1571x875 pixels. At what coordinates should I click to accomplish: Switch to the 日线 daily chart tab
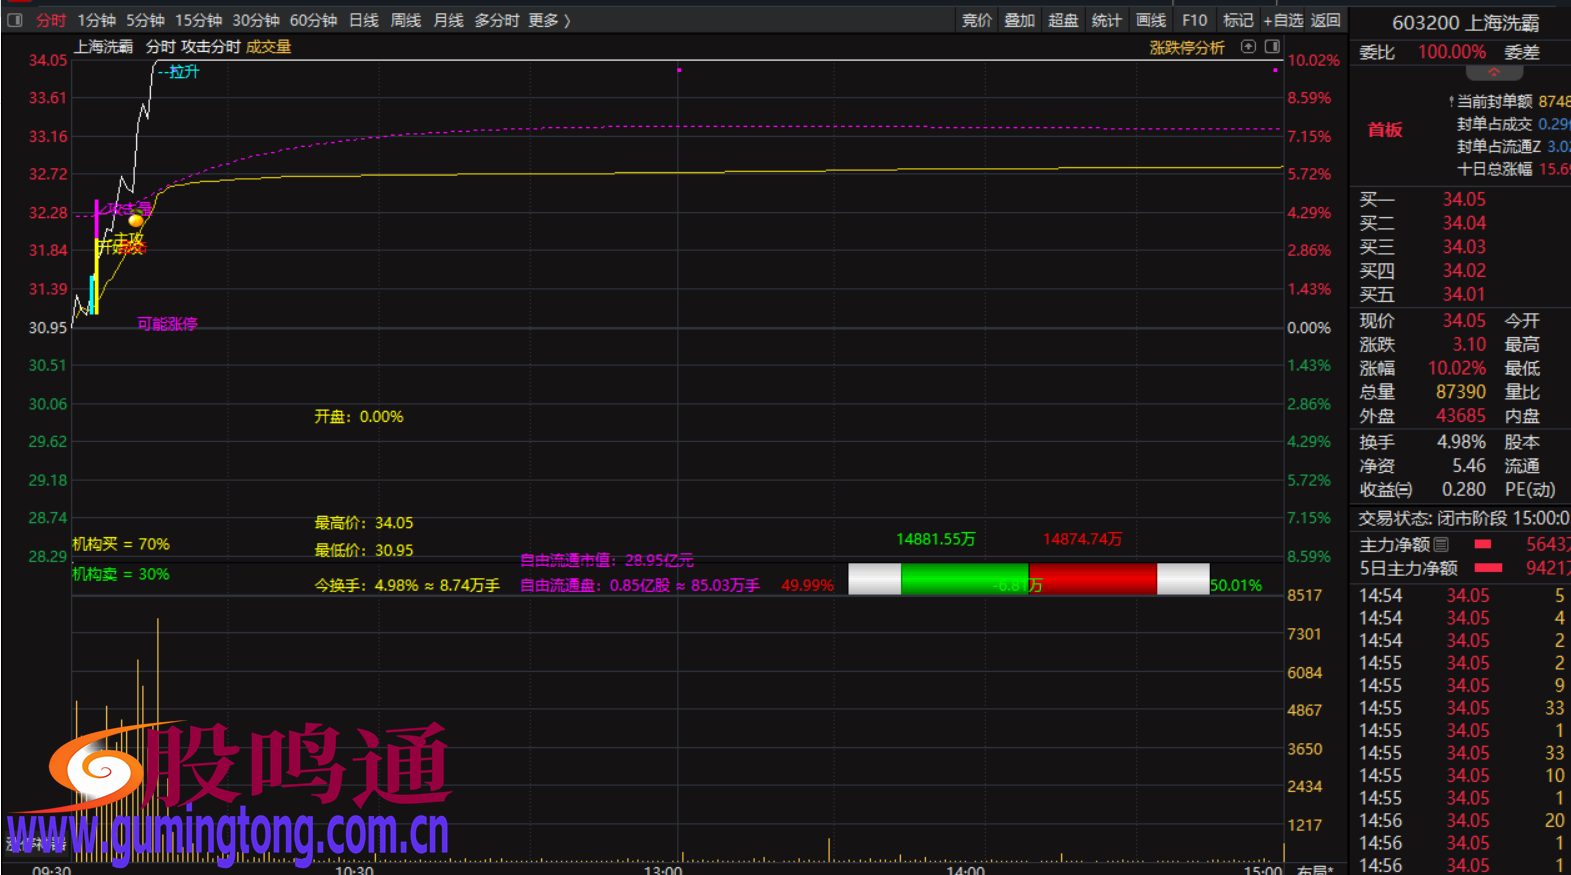point(363,20)
